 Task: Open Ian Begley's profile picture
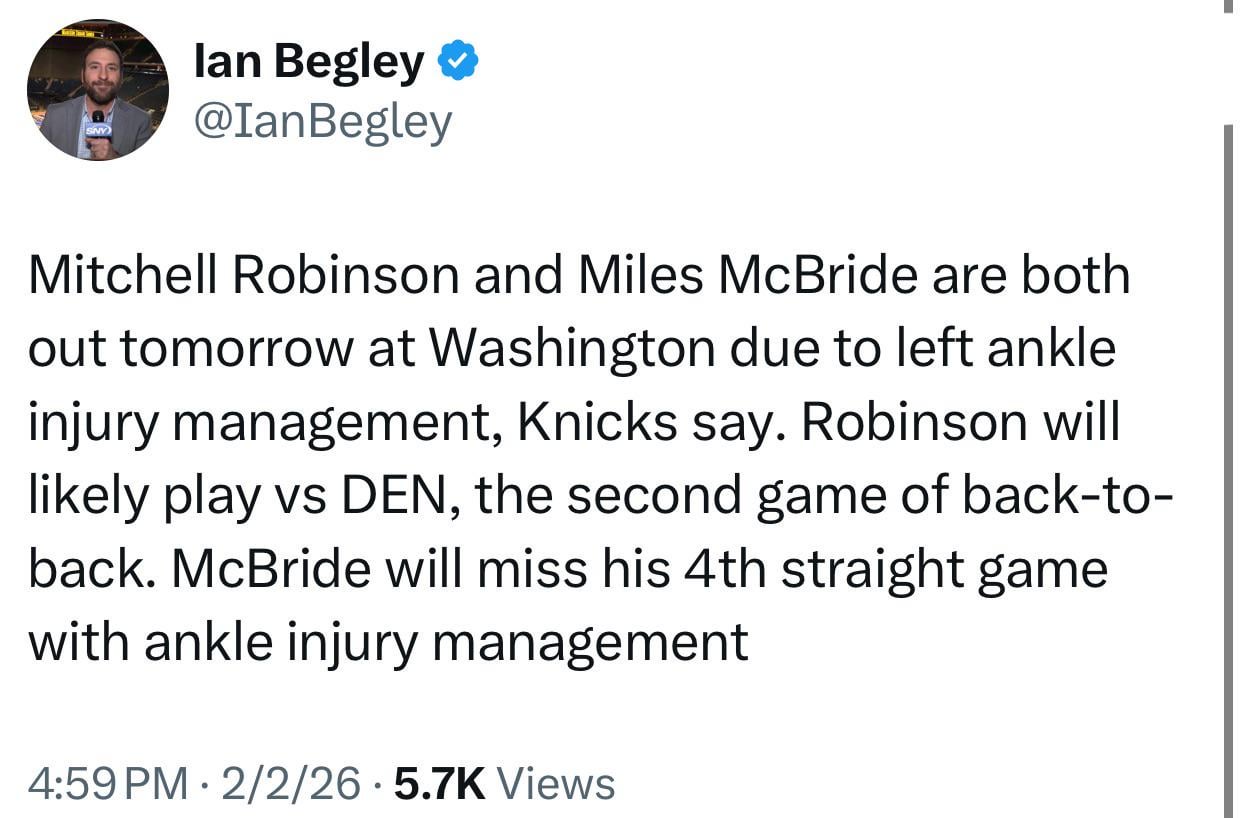[98, 90]
